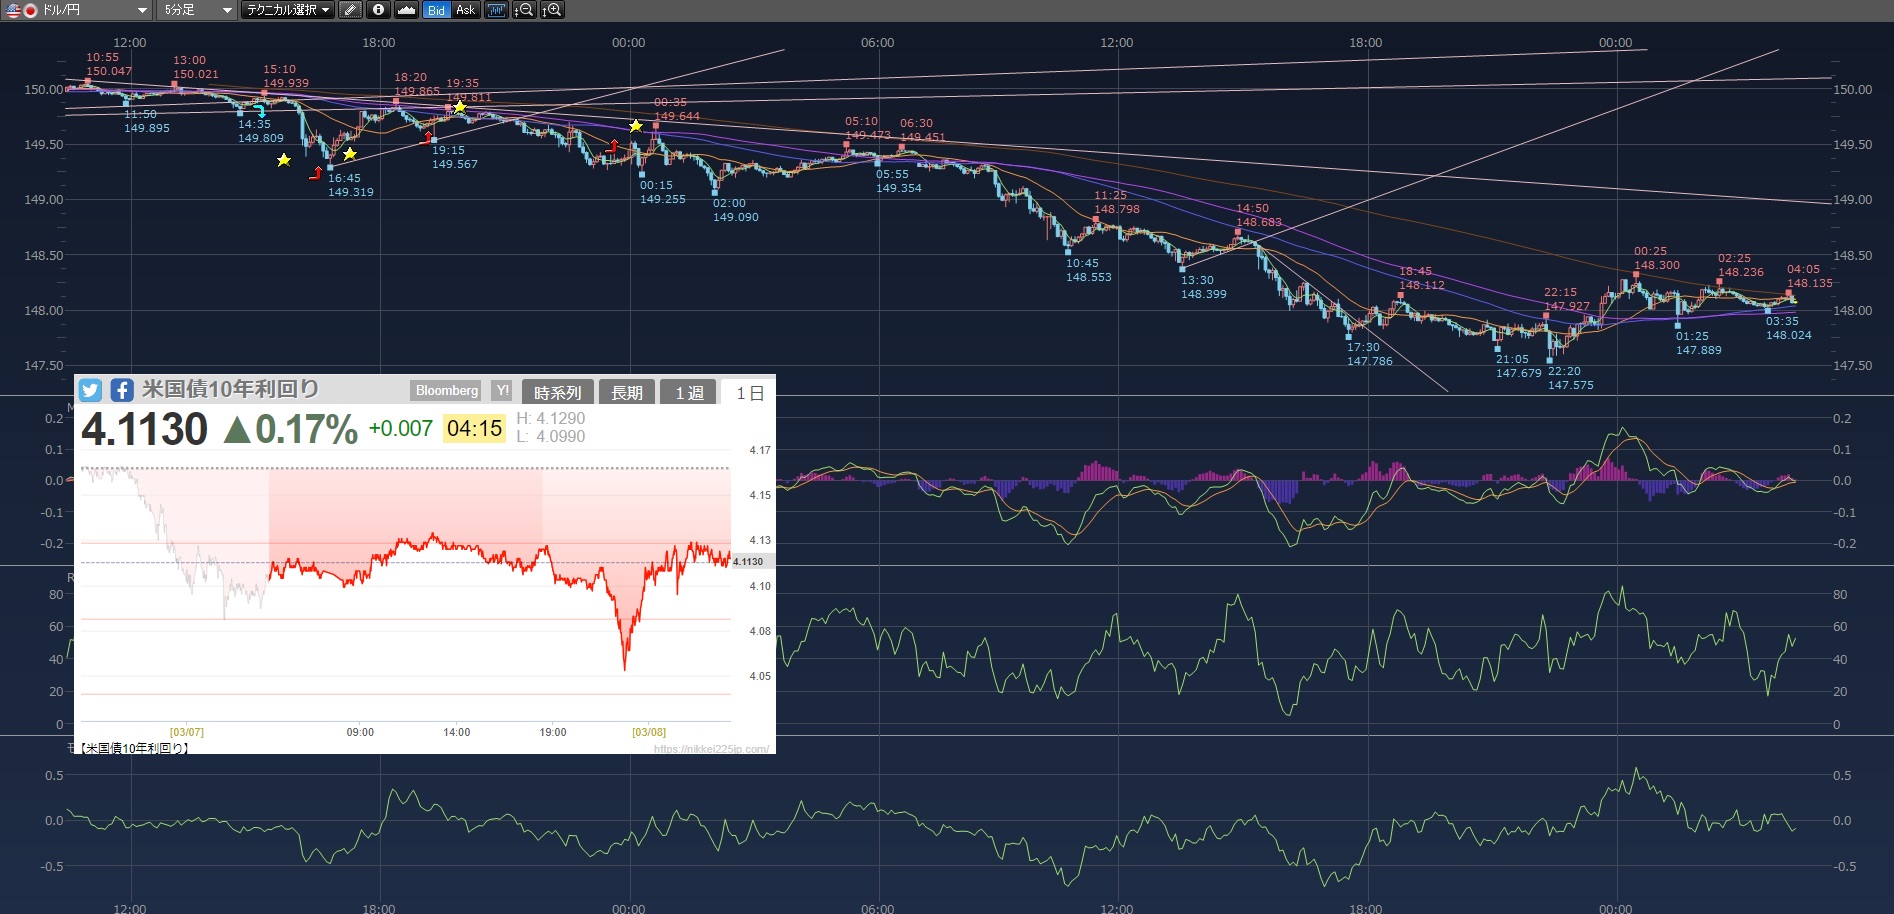Click the pencil drawing tool icon

350,10
